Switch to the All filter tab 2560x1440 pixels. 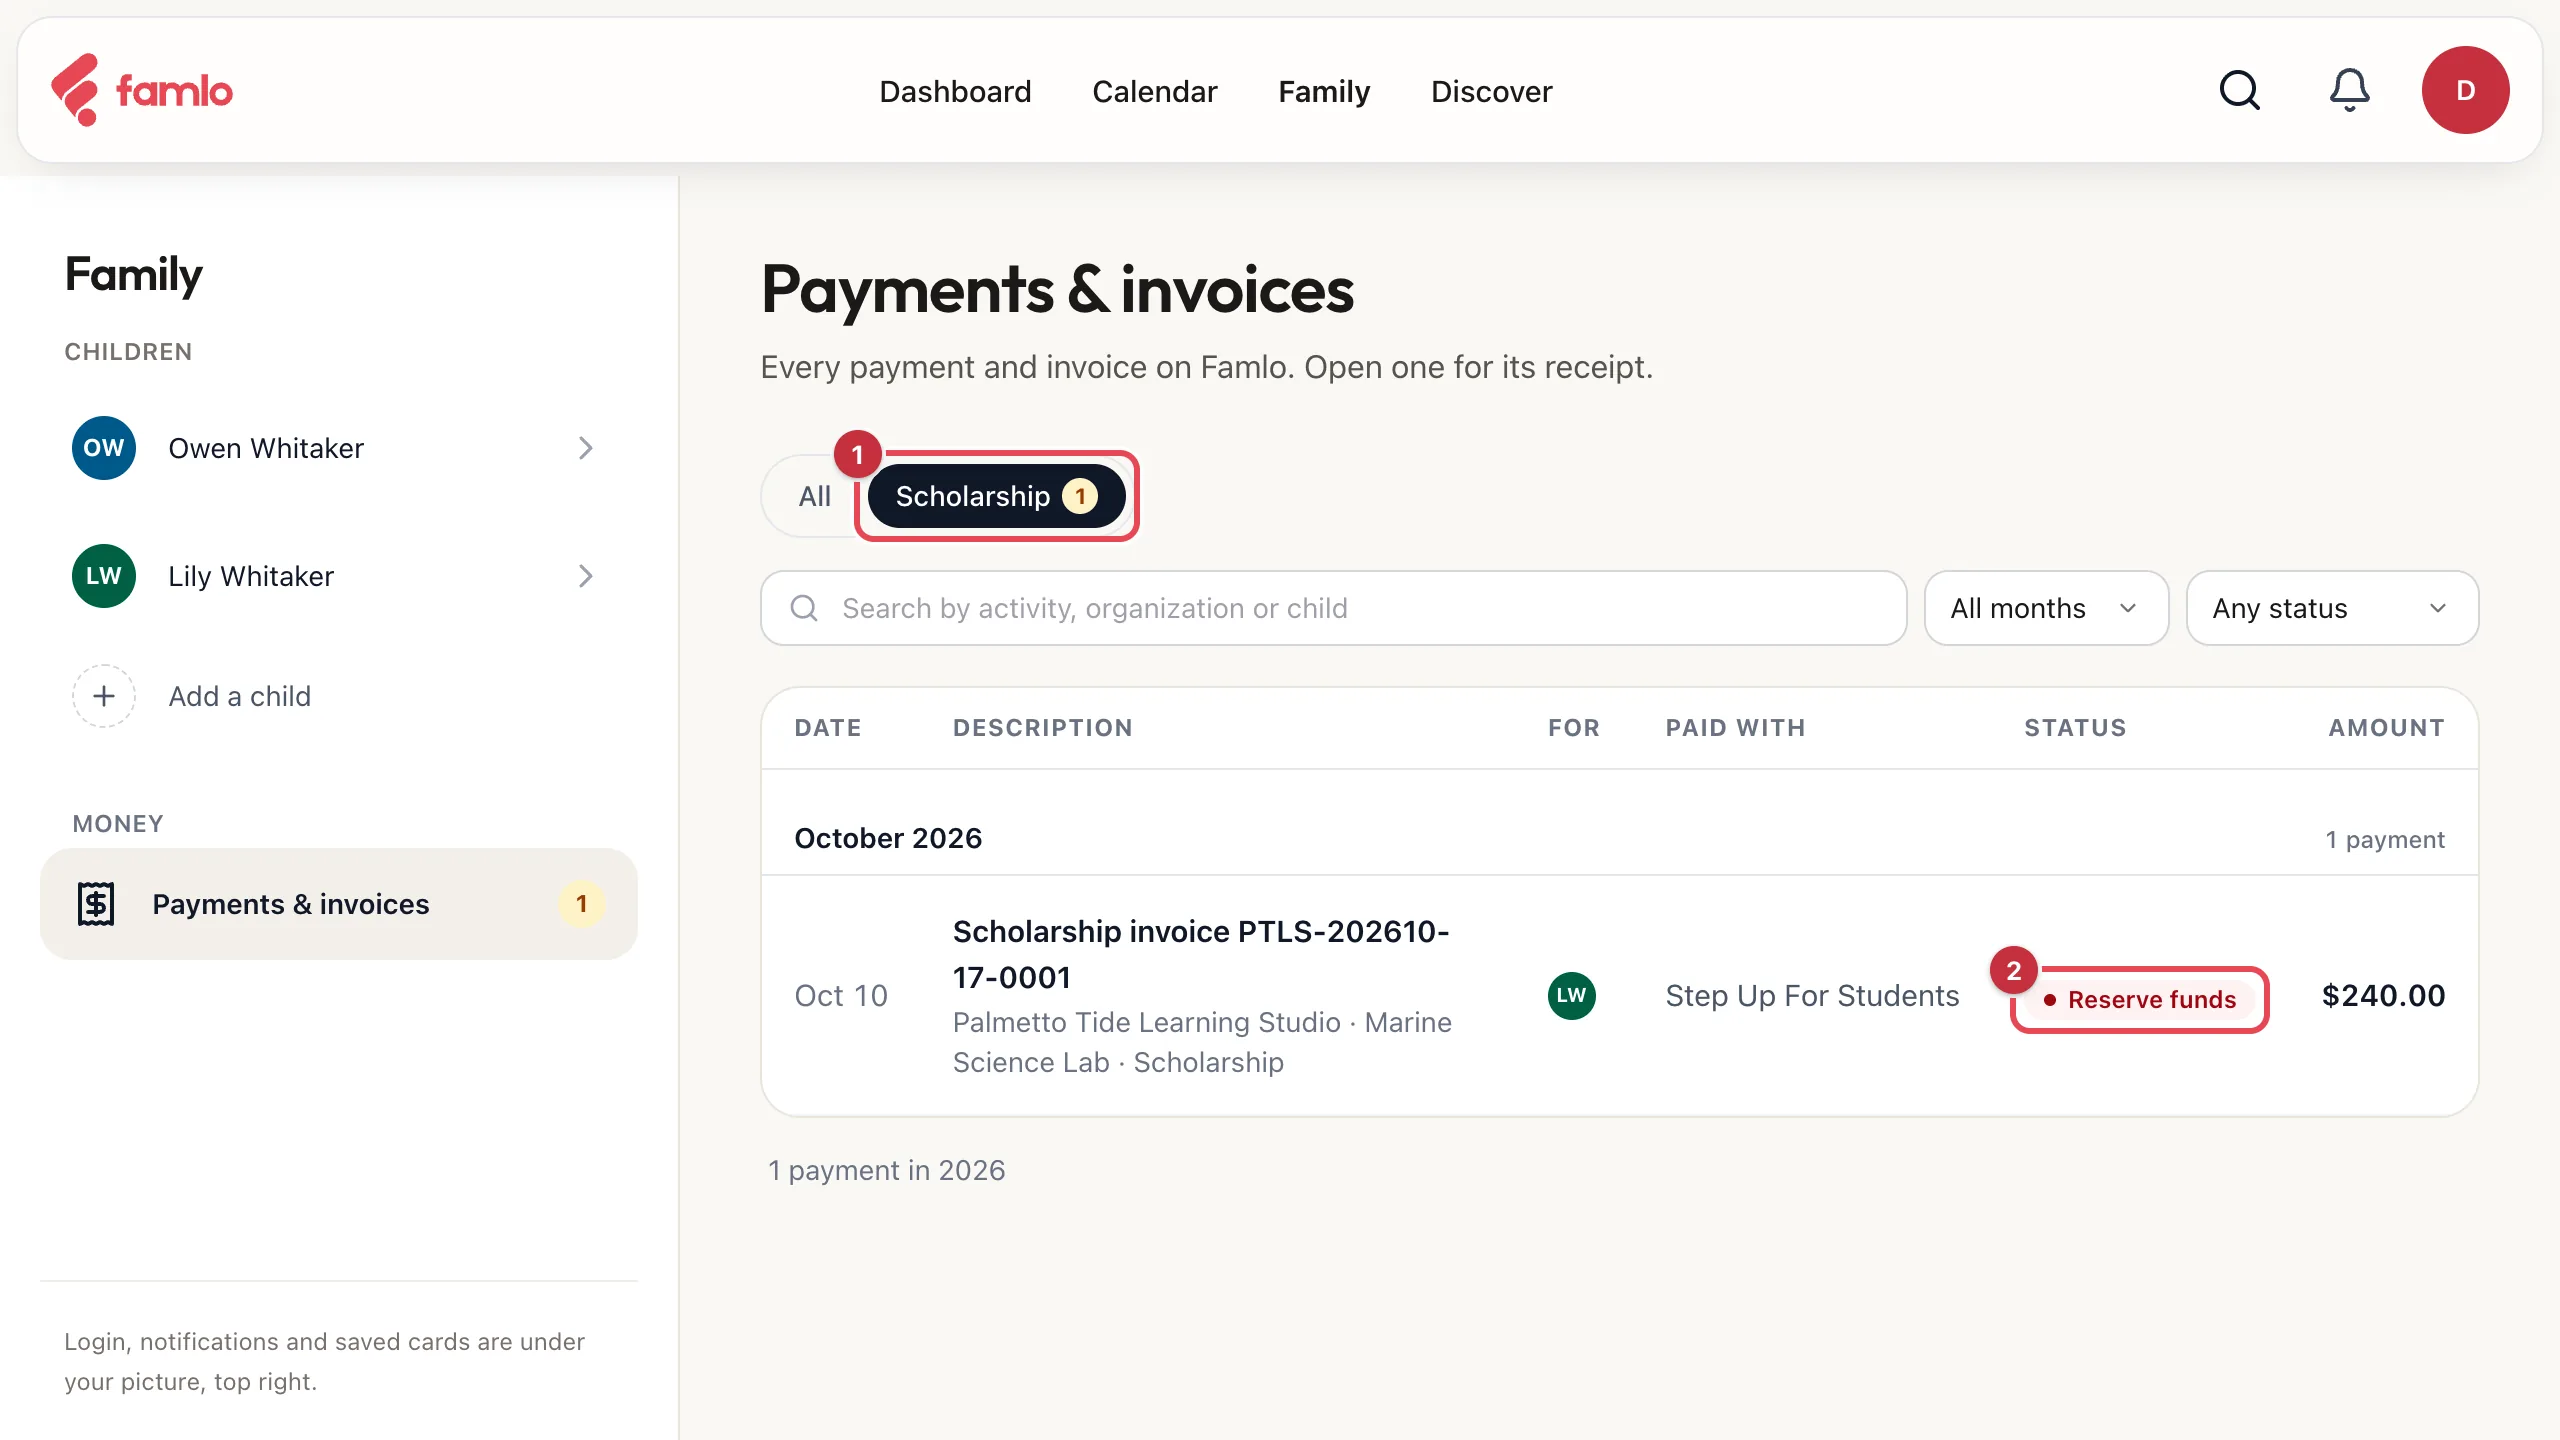814,496
